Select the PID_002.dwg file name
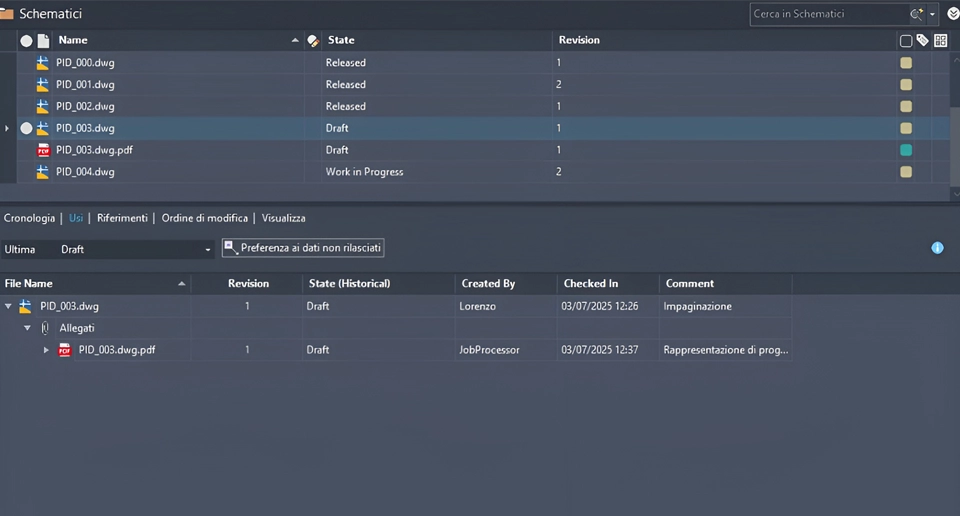This screenshot has width=960, height=516. pos(85,107)
